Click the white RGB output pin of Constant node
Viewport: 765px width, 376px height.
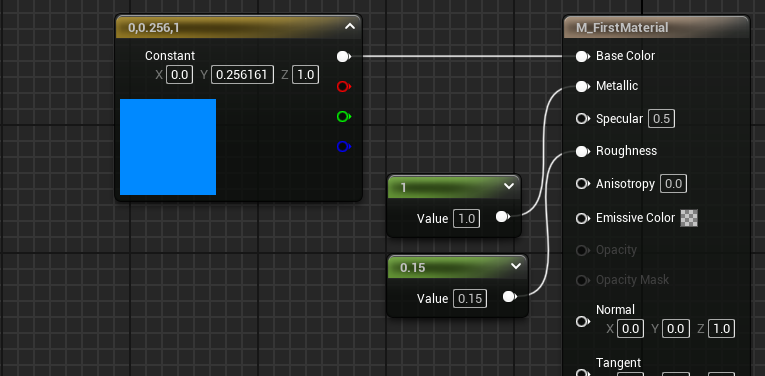point(343,57)
